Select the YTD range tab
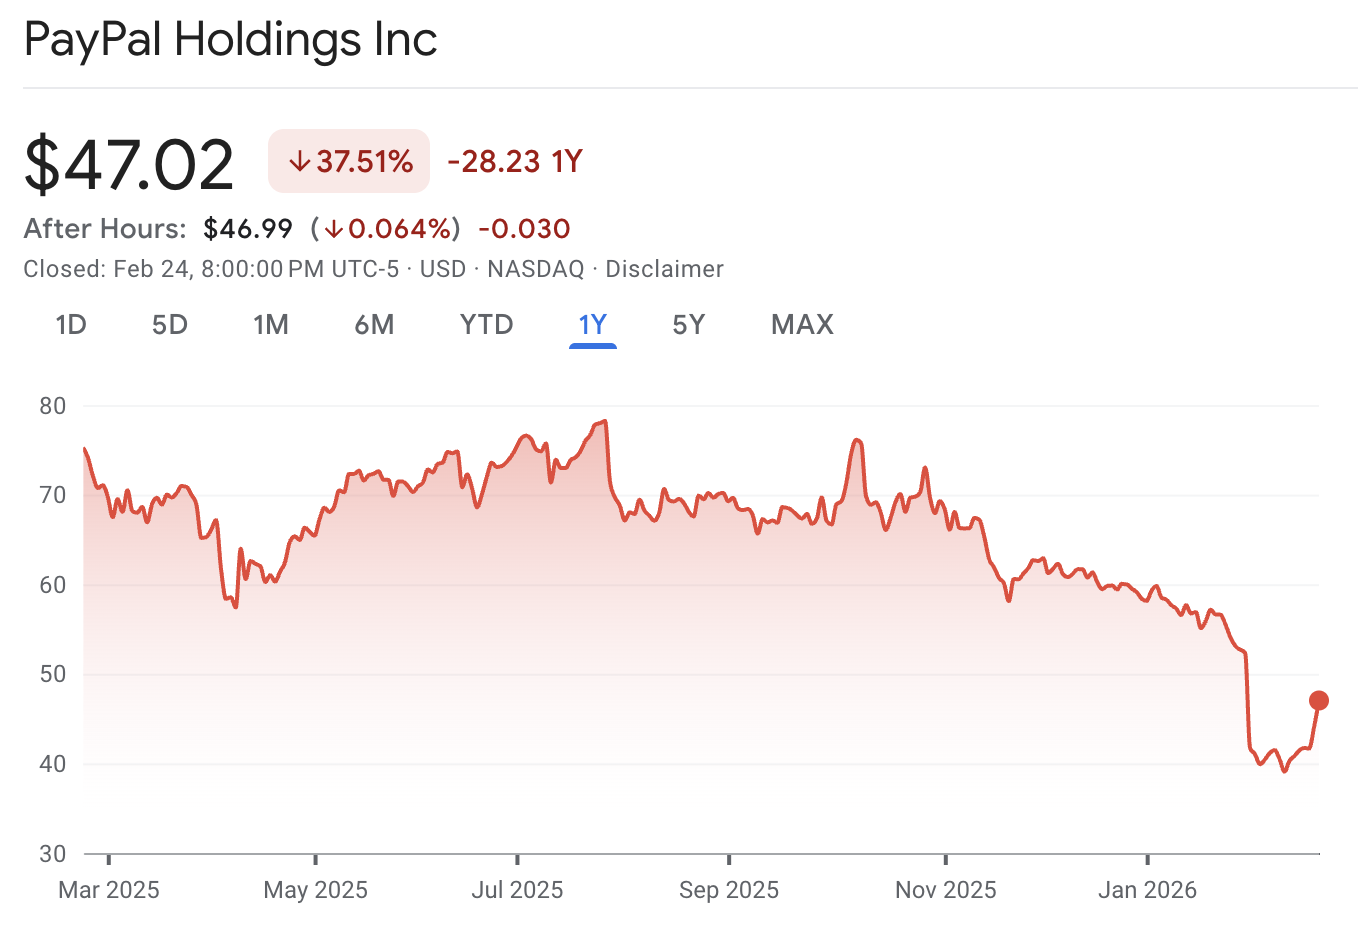Image resolution: width=1358 pixels, height=930 pixels. (x=486, y=325)
